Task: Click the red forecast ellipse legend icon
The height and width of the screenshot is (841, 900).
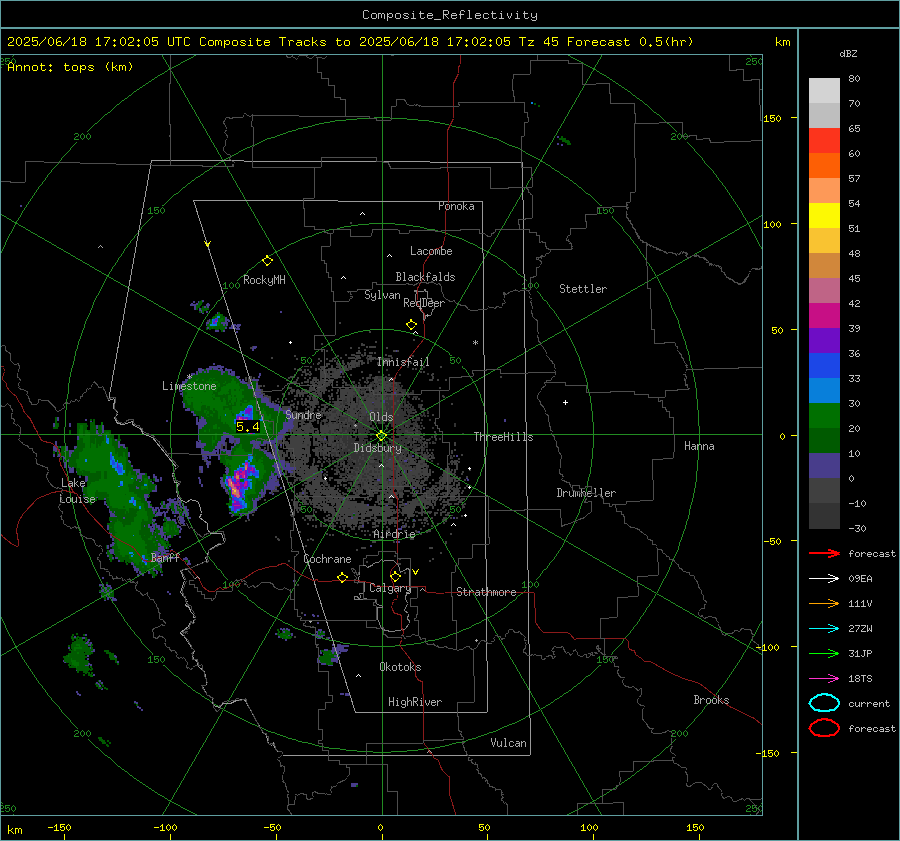Action: [824, 728]
